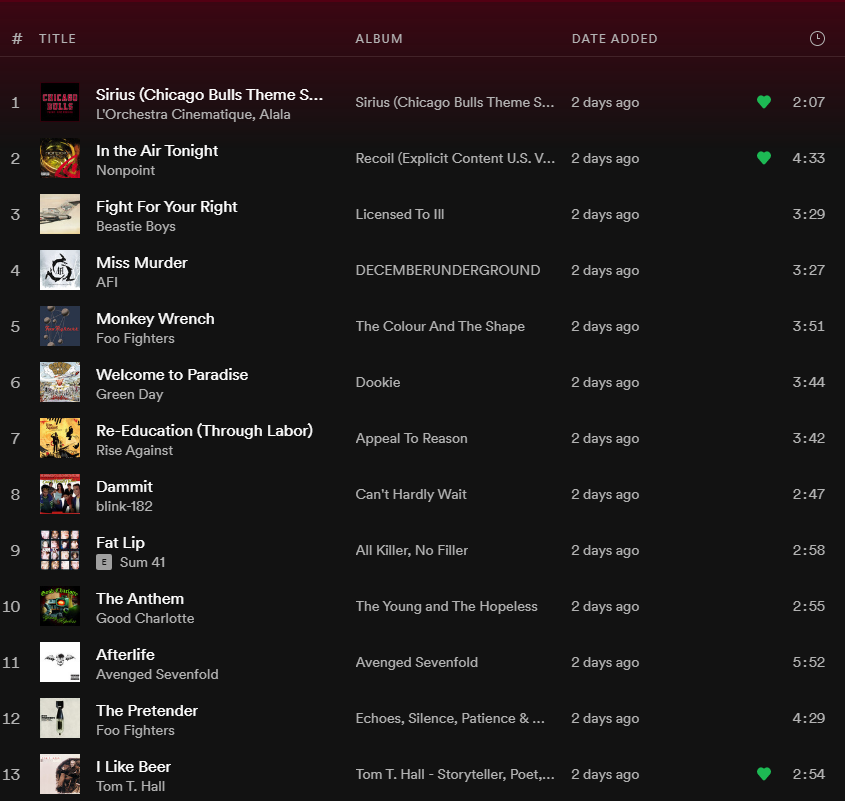Screen dimensions: 845x801
Task: Click the explicit E badge on Fat Lip
Action: tap(103, 563)
